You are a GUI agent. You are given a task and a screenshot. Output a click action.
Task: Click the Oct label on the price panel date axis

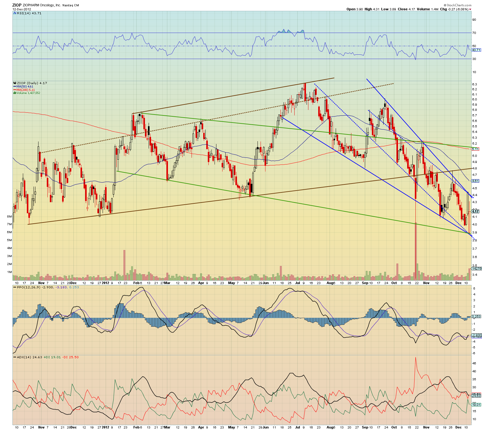pos(394,282)
